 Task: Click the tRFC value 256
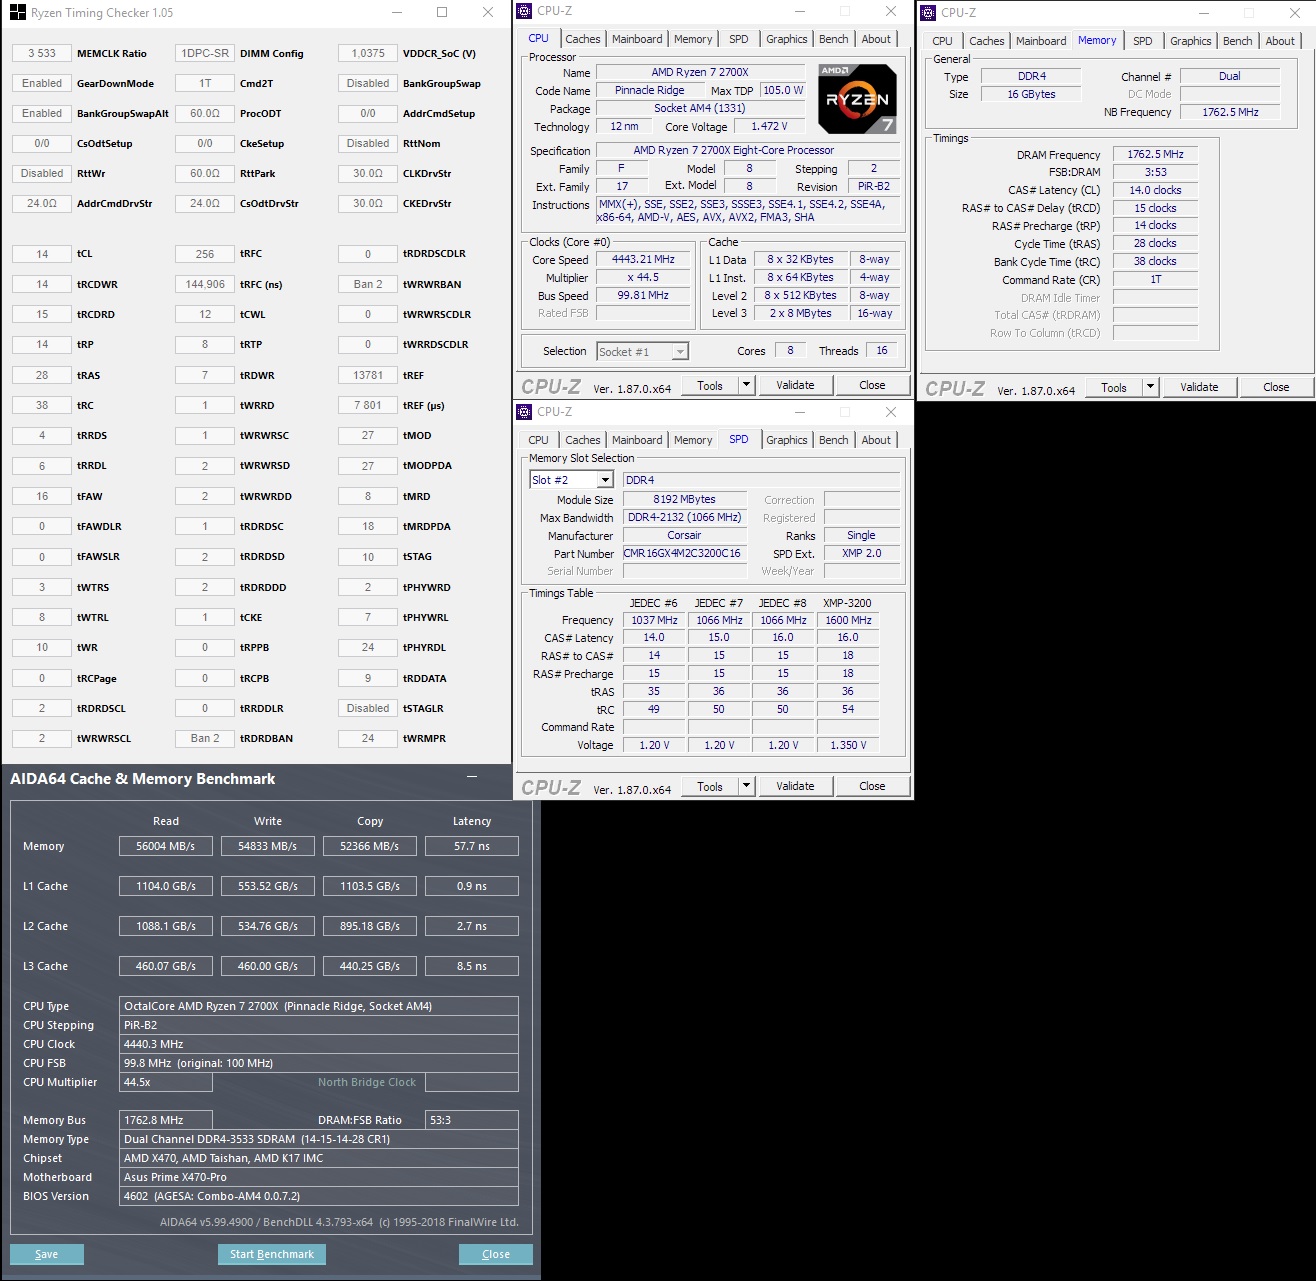coord(205,254)
